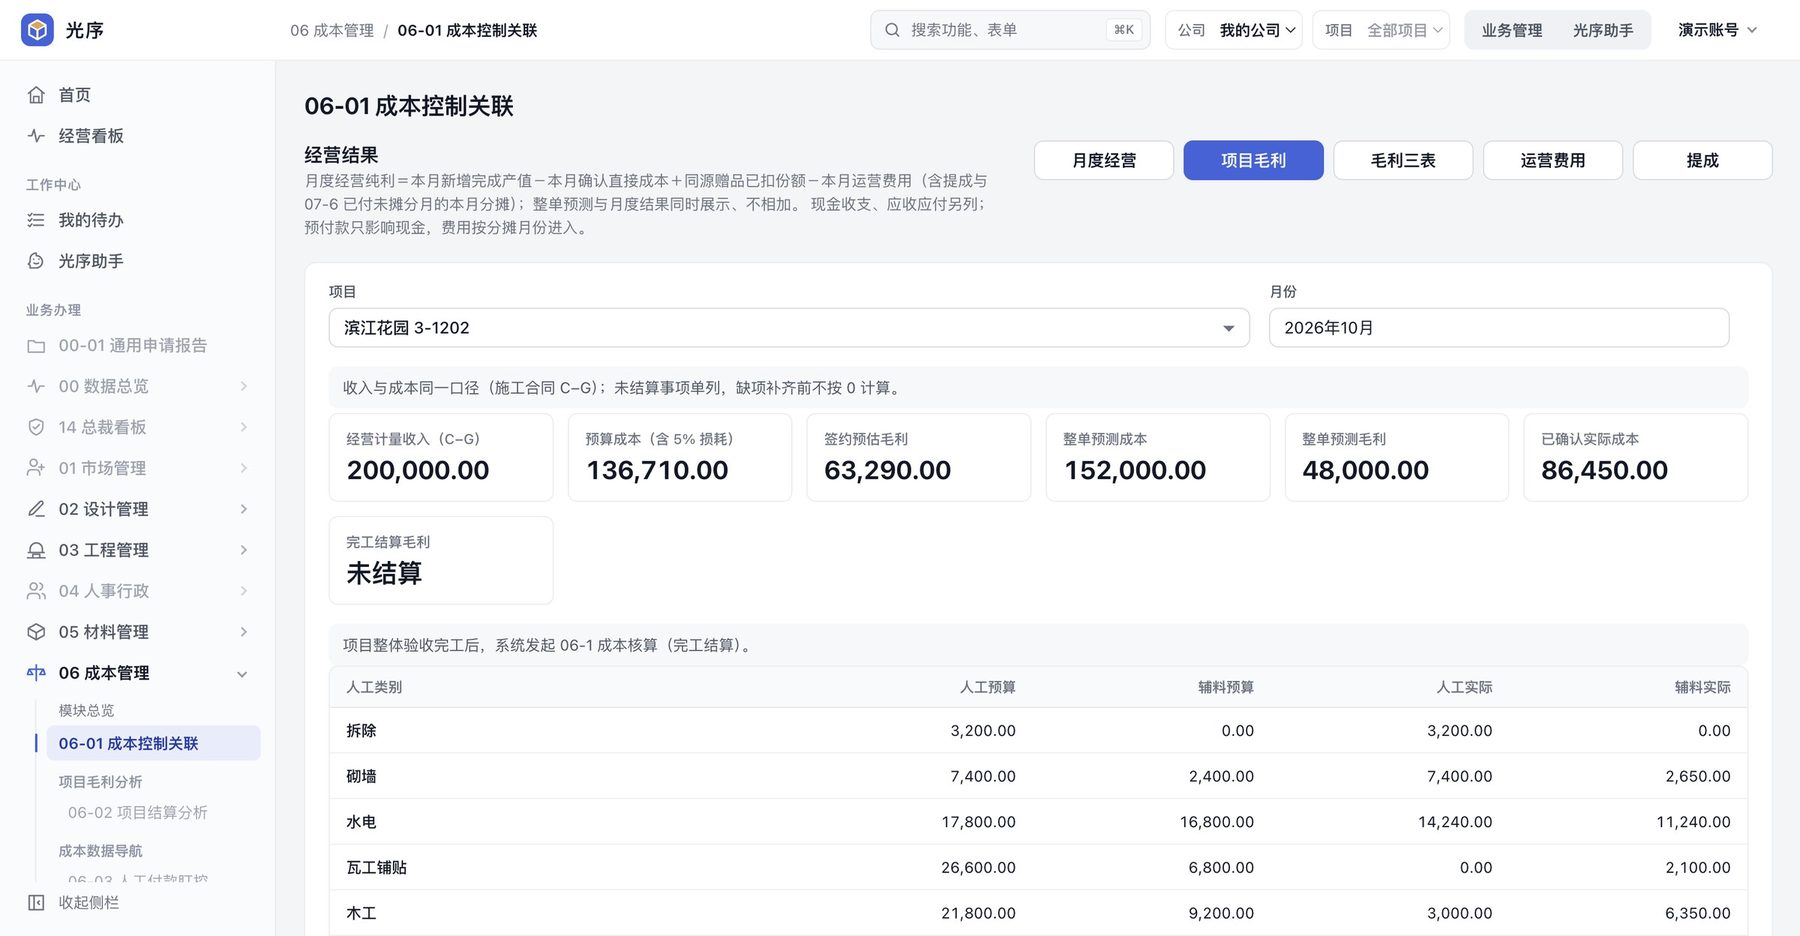Click the 光序 logo icon
The height and width of the screenshot is (936, 1800).
click(x=37, y=30)
